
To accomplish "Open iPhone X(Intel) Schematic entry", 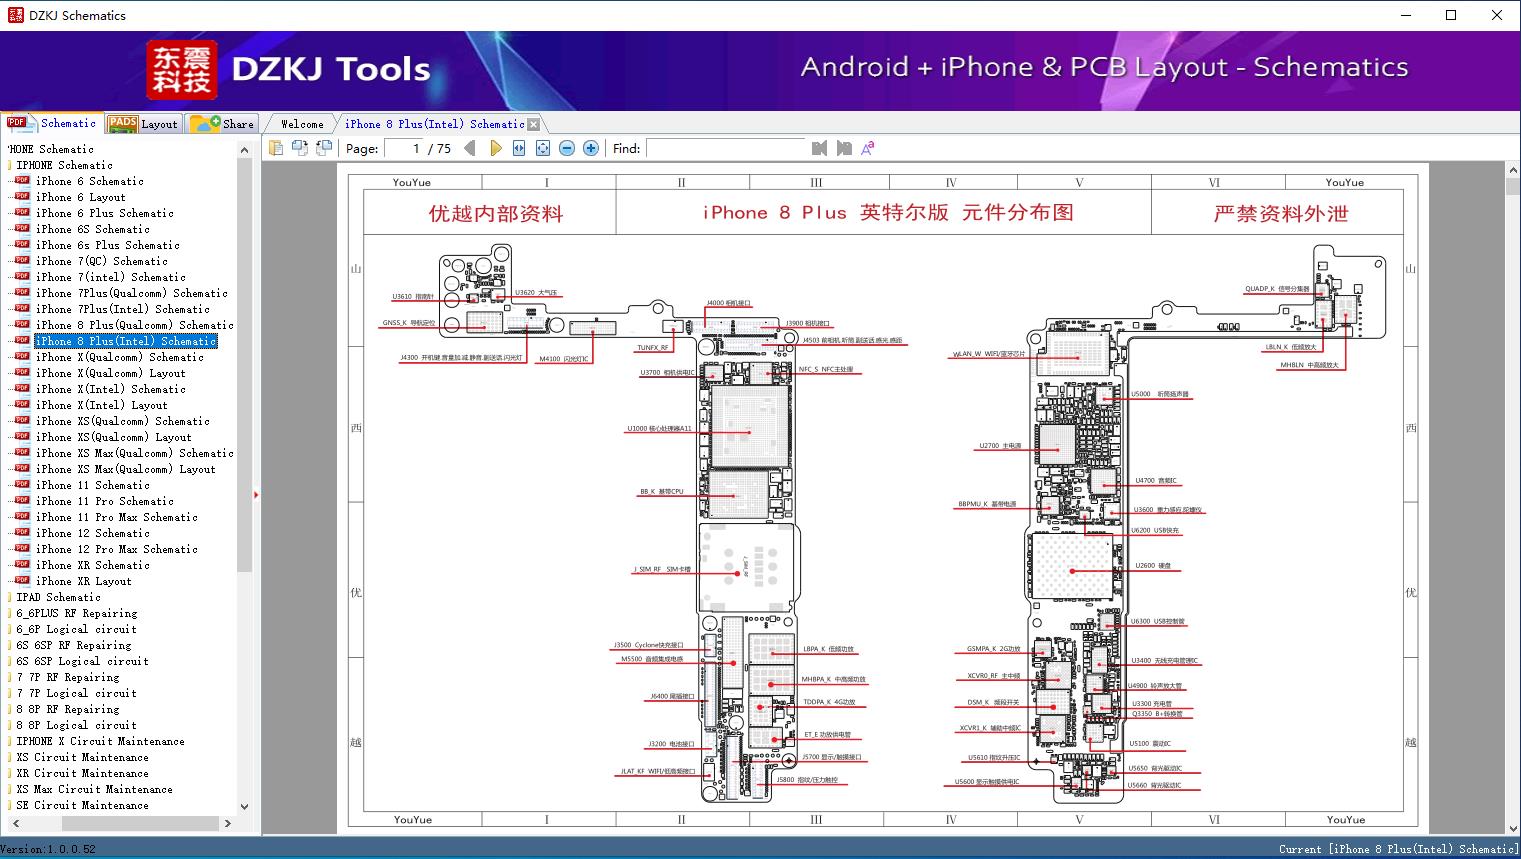I will [110, 389].
